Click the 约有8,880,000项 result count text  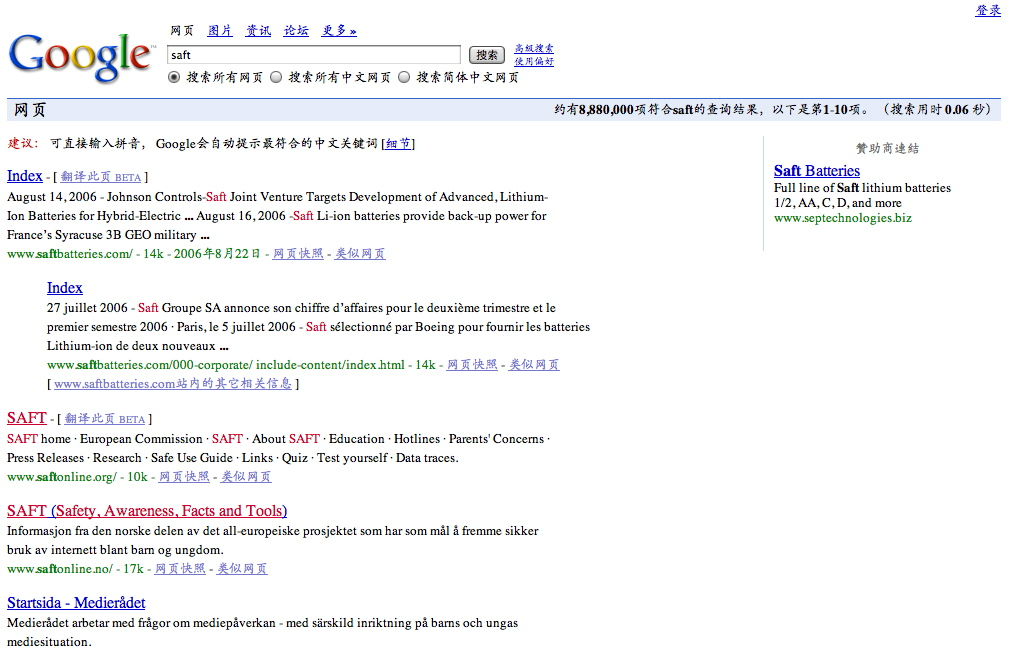599,110
